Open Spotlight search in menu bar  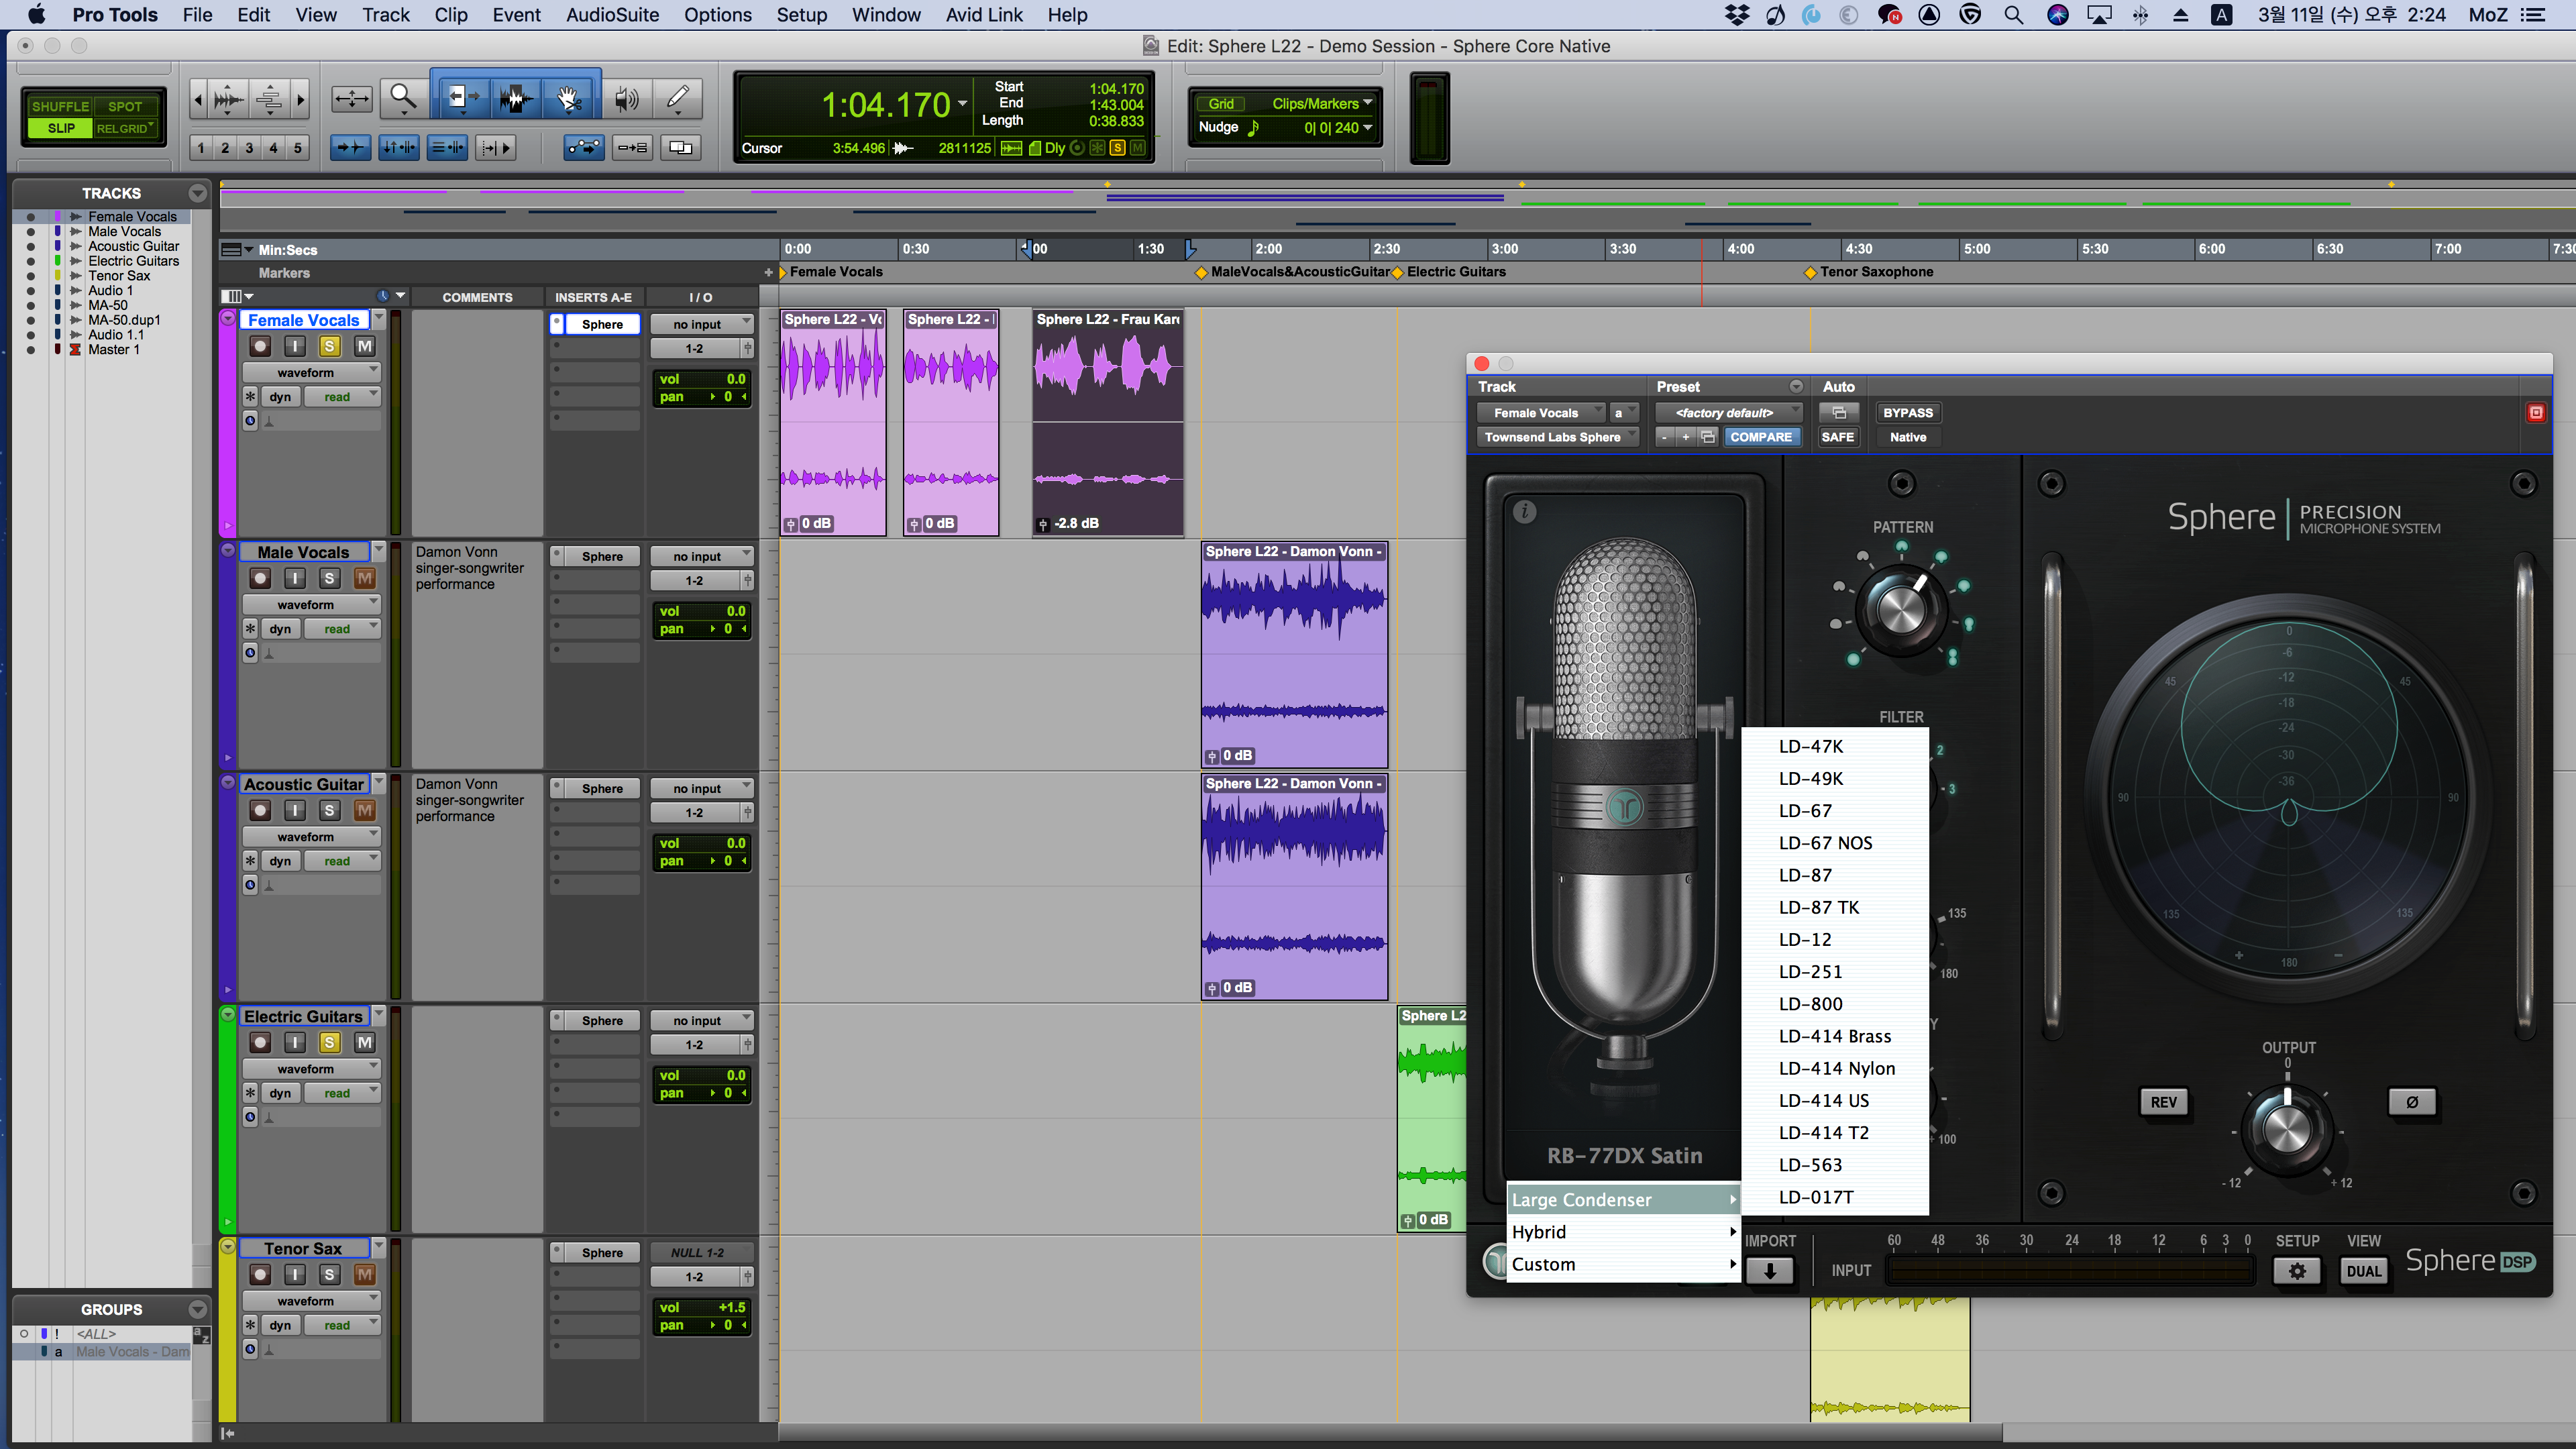coord(2014,15)
